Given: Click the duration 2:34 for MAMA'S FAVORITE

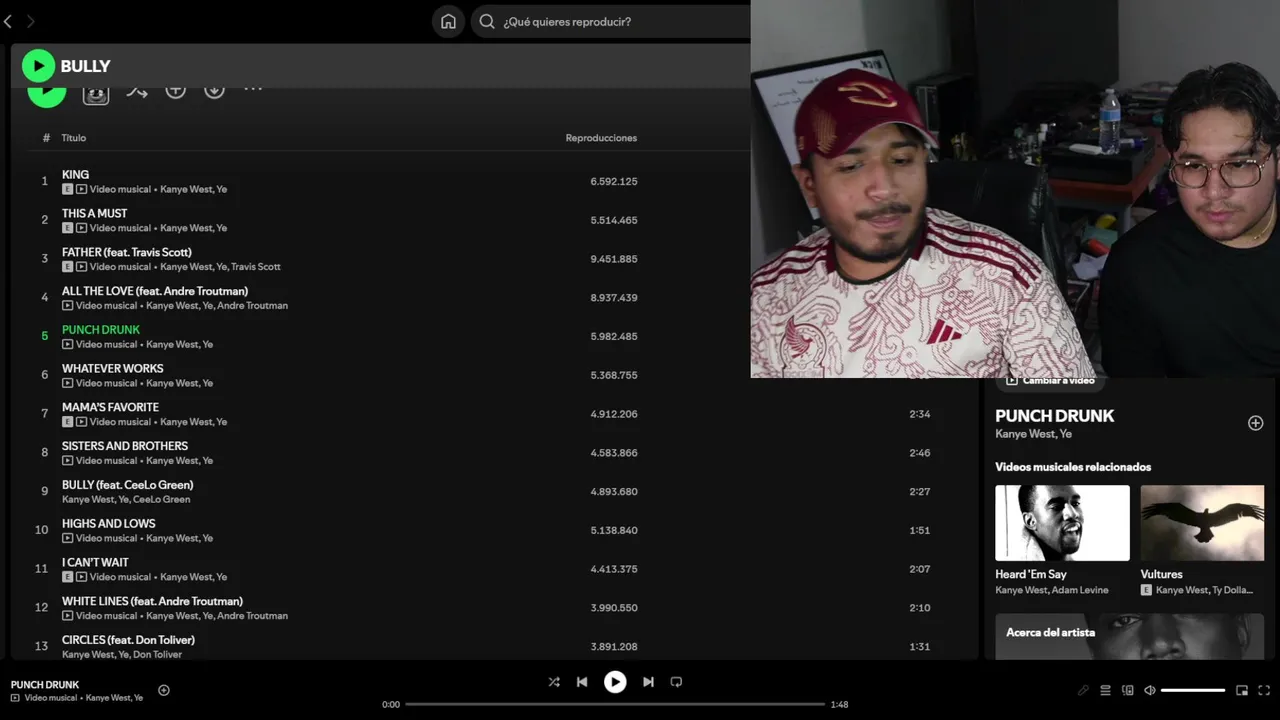Looking at the screenshot, I should (920, 414).
